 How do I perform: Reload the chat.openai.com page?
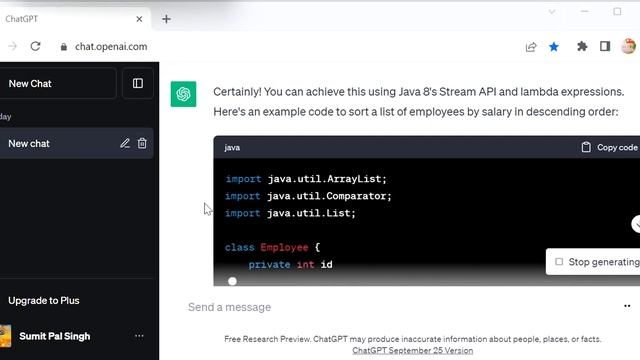[x=36, y=47]
